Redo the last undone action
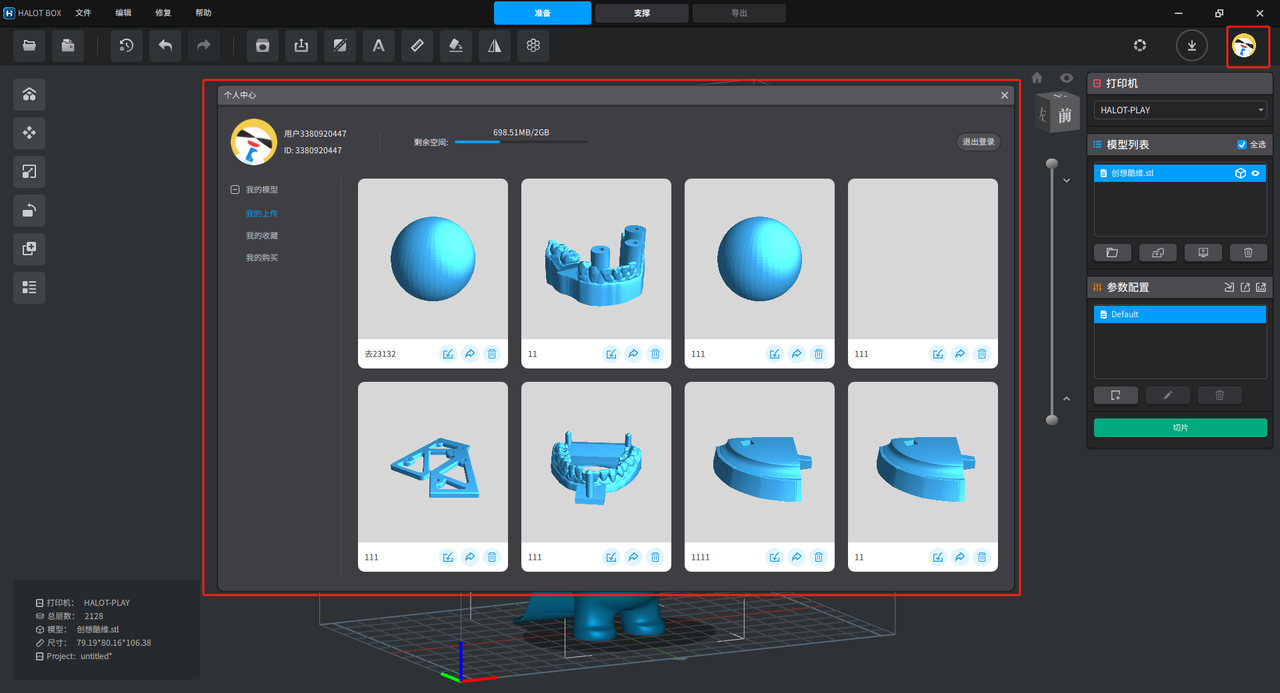 (204, 45)
